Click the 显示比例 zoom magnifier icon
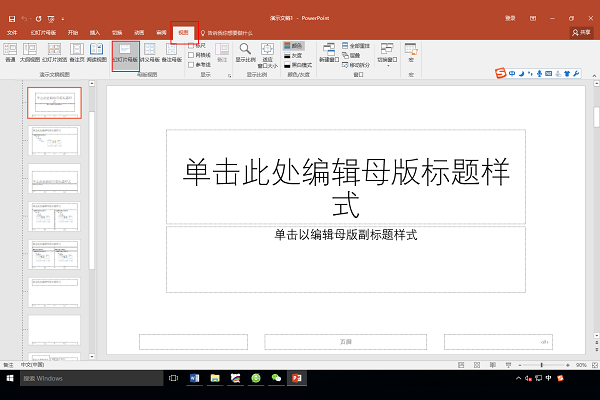 click(245, 51)
